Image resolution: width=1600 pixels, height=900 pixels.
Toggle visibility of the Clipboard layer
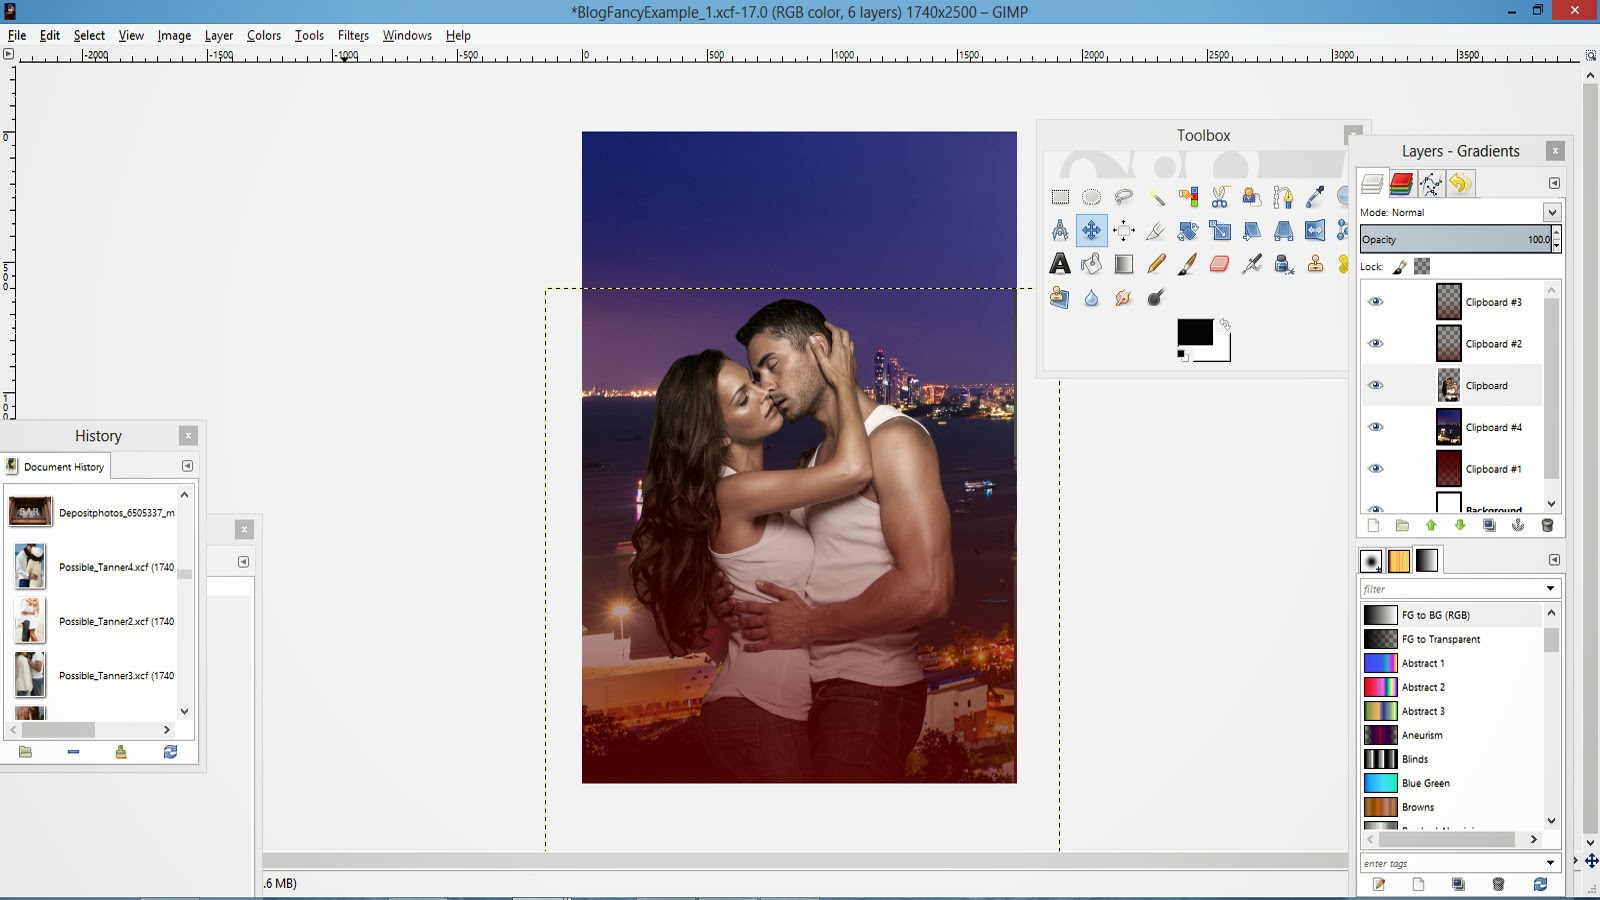[x=1376, y=386]
